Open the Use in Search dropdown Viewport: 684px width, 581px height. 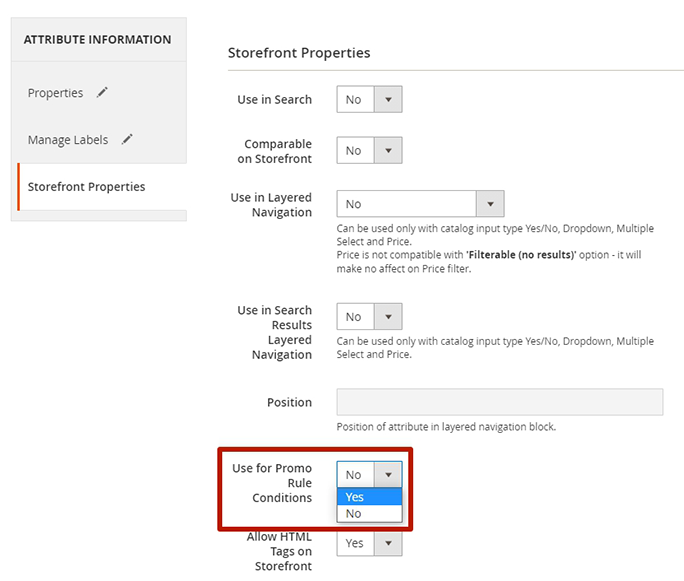369,99
